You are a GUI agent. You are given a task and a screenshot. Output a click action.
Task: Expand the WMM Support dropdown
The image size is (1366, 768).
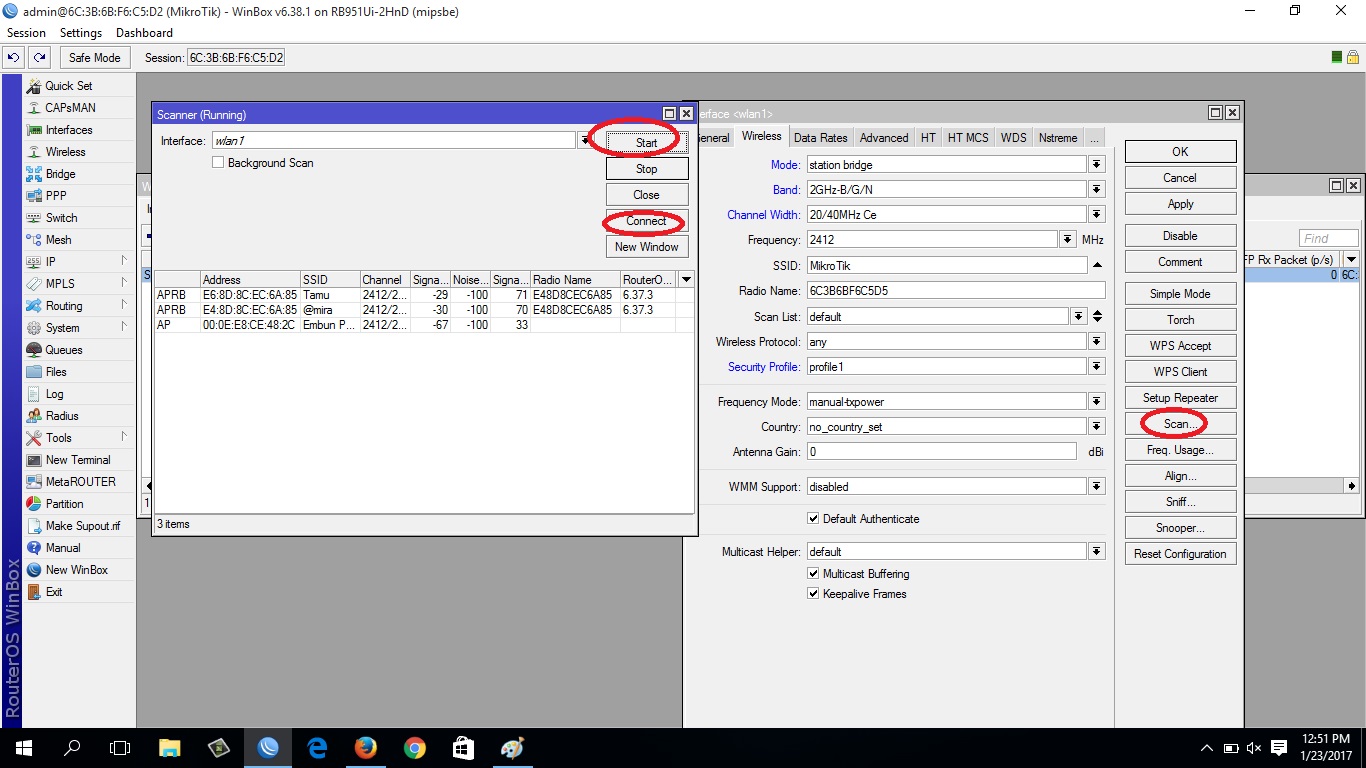tap(1097, 487)
